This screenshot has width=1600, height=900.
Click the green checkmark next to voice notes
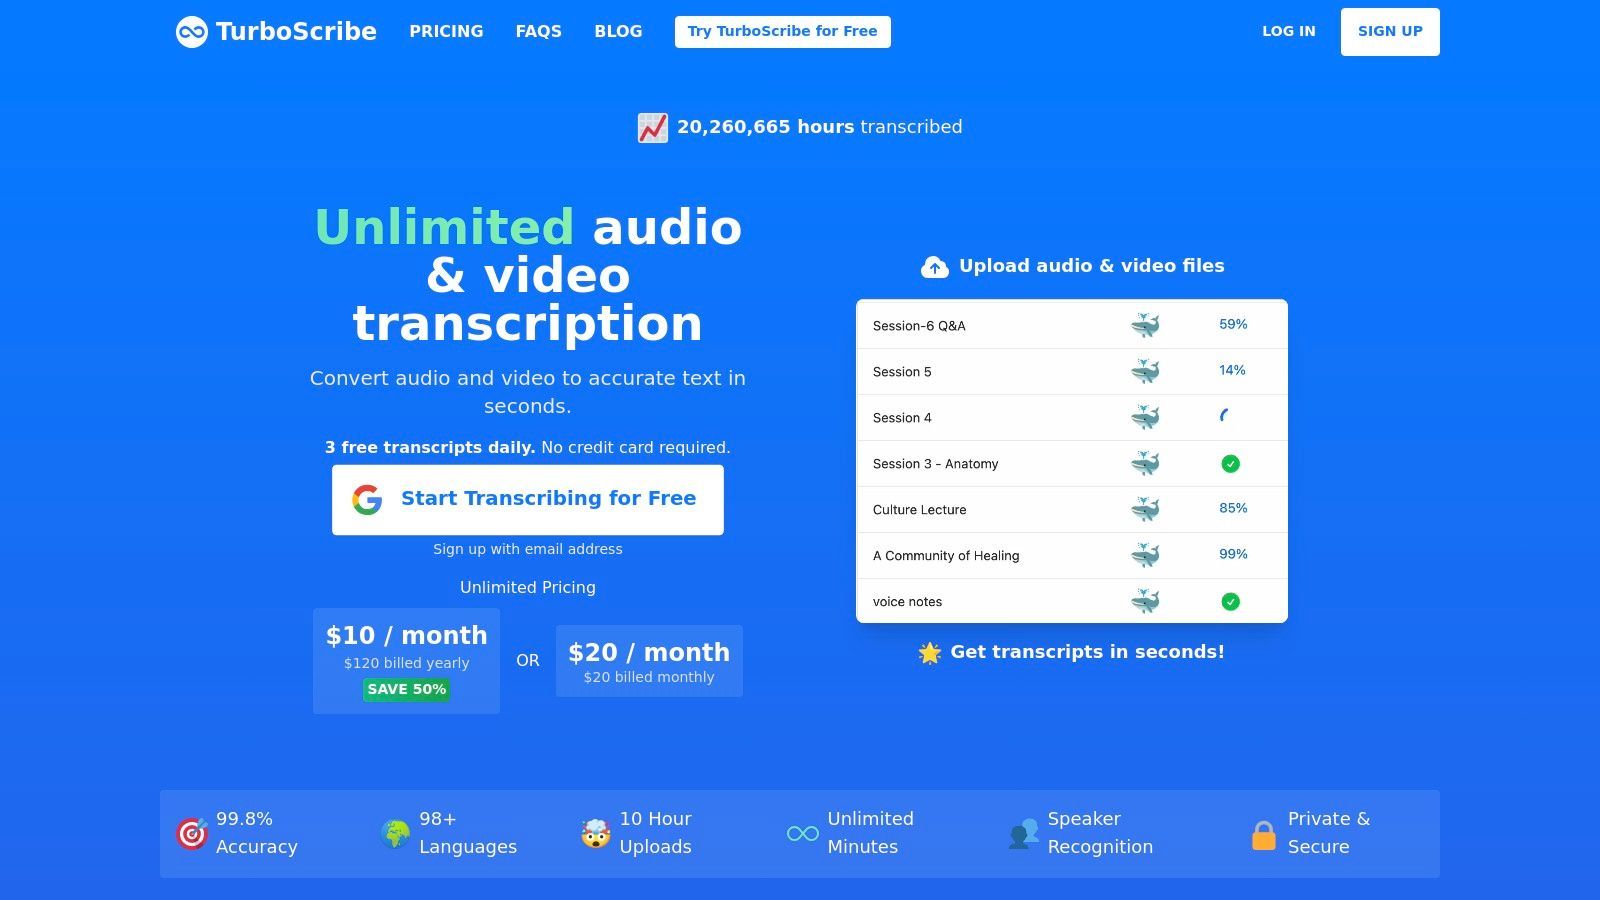(x=1231, y=601)
